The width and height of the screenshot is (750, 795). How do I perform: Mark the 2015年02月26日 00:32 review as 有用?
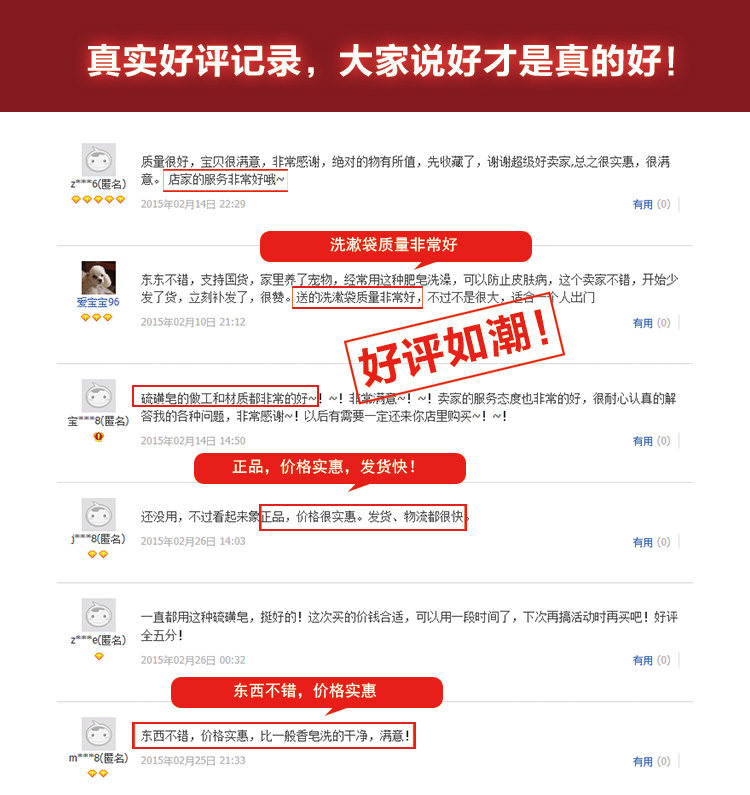coord(642,660)
